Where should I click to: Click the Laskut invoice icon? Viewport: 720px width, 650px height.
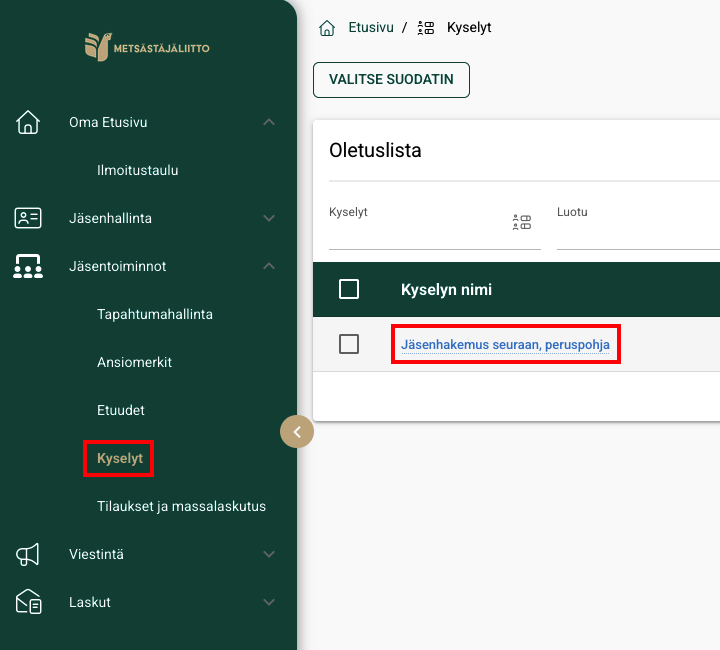click(x=28, y=602)
